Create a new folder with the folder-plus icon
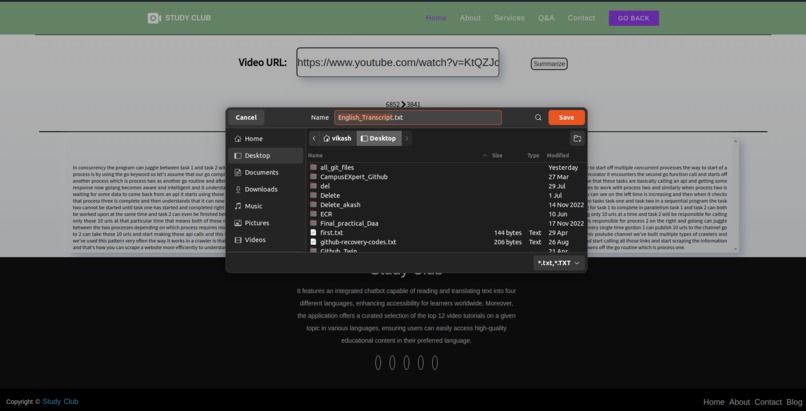Screen dimensions: 806x411 pos(577,139)
